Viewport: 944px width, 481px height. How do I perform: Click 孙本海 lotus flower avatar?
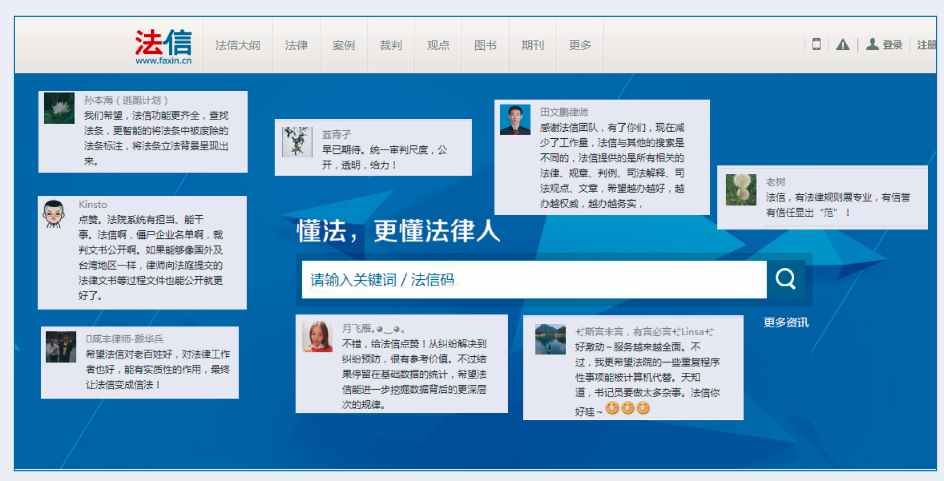click(x=59, y=108)
